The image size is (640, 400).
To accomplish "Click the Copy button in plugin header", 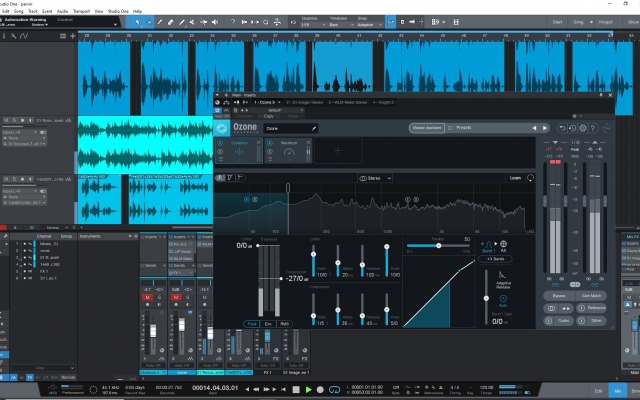I will click(269, 116).
